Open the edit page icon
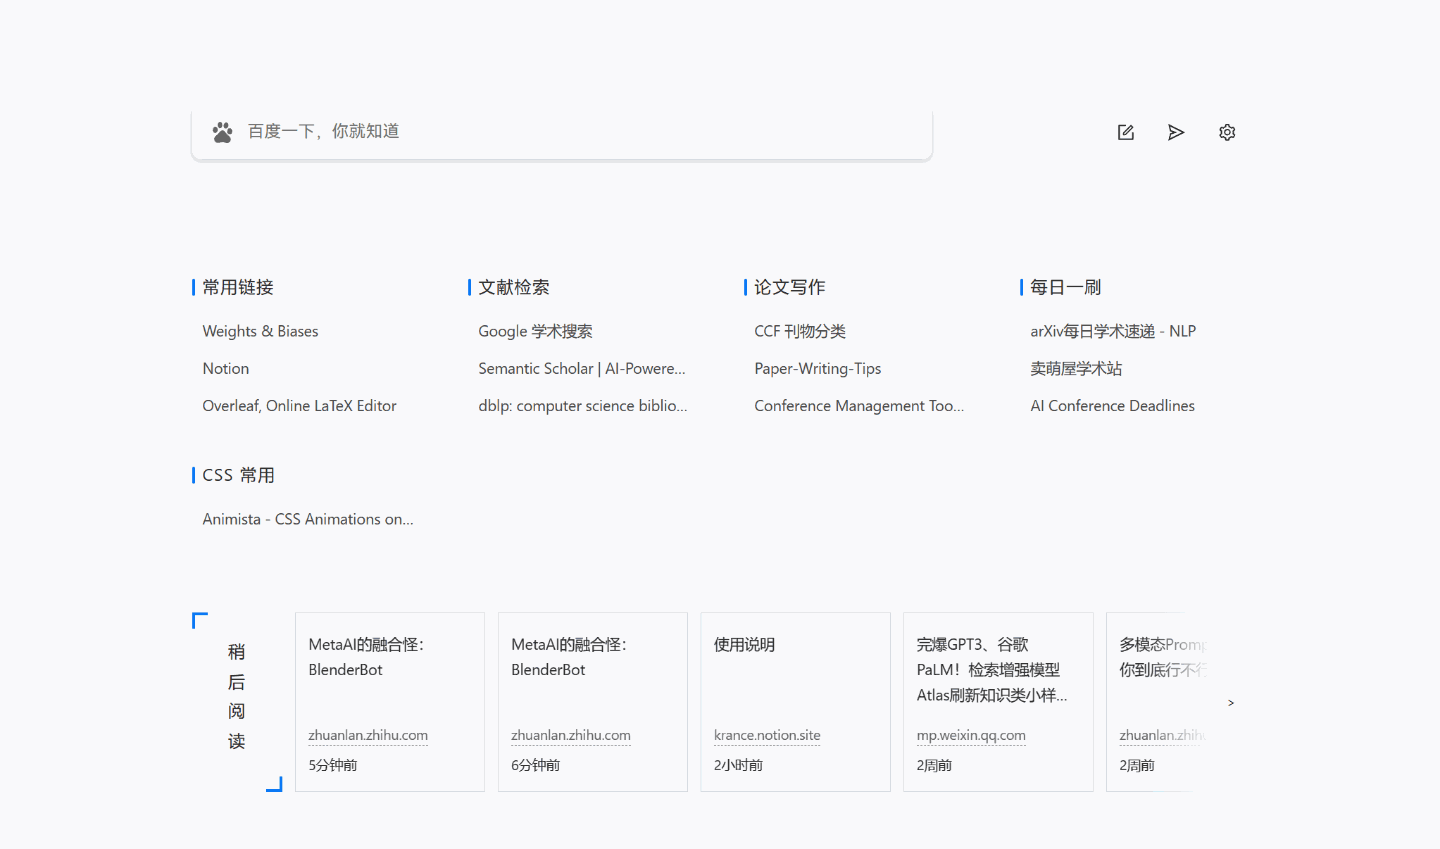 coord(1125,132)
